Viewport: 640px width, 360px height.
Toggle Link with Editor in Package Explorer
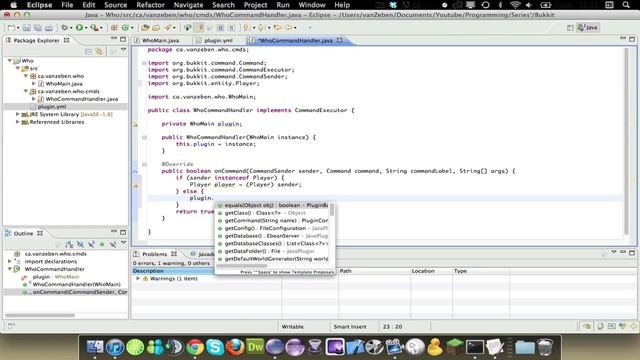99,51
